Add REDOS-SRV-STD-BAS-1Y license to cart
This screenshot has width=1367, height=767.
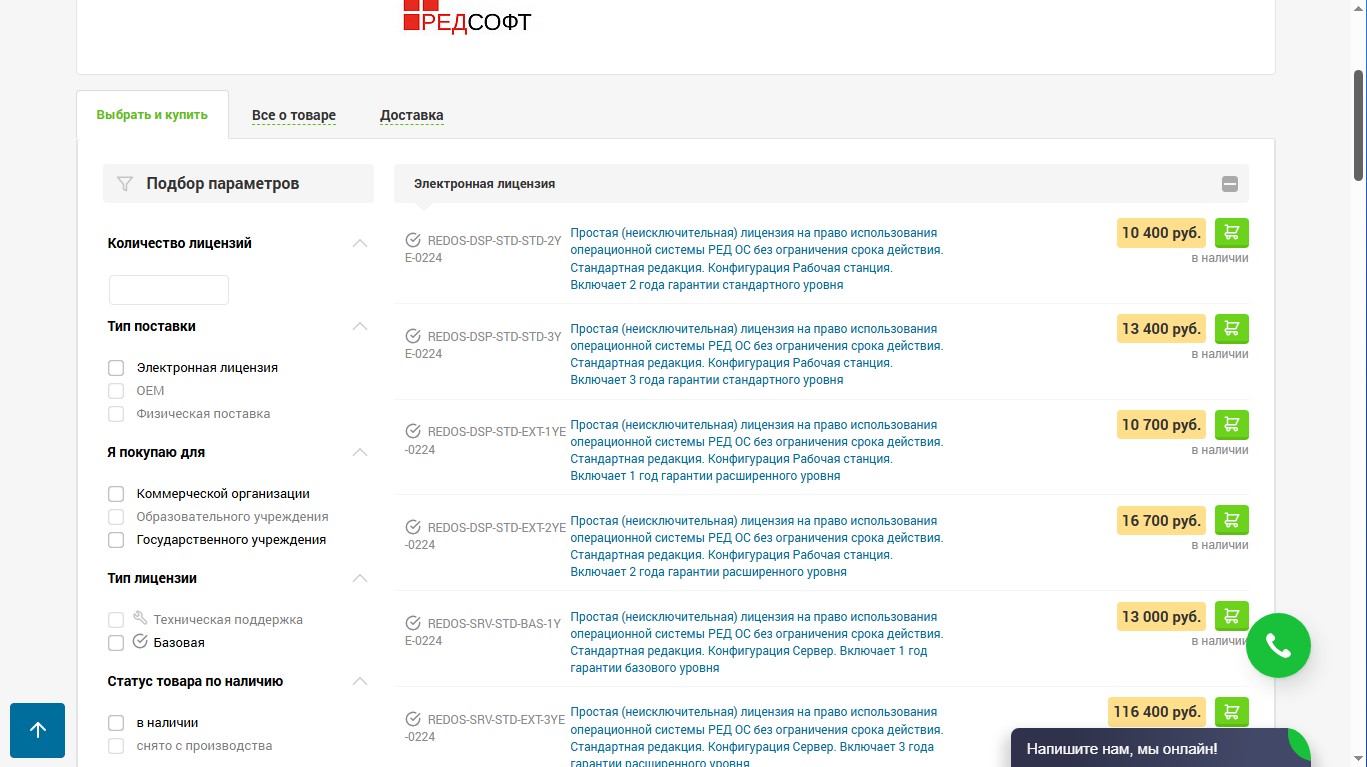(x=1232, y=616)
